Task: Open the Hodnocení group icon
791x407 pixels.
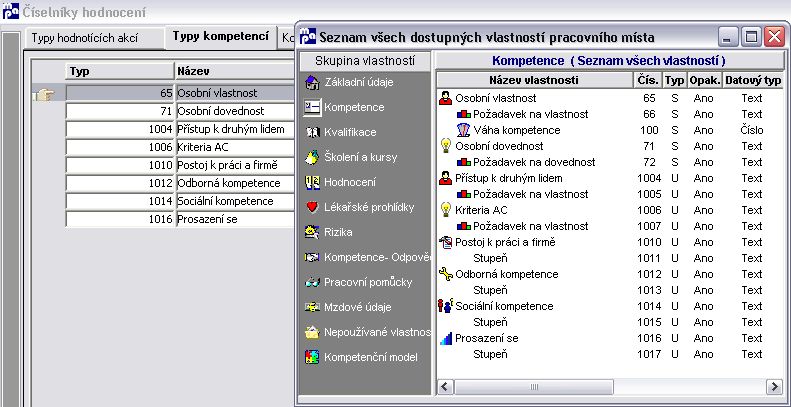Action: click(x=312, y=182)
